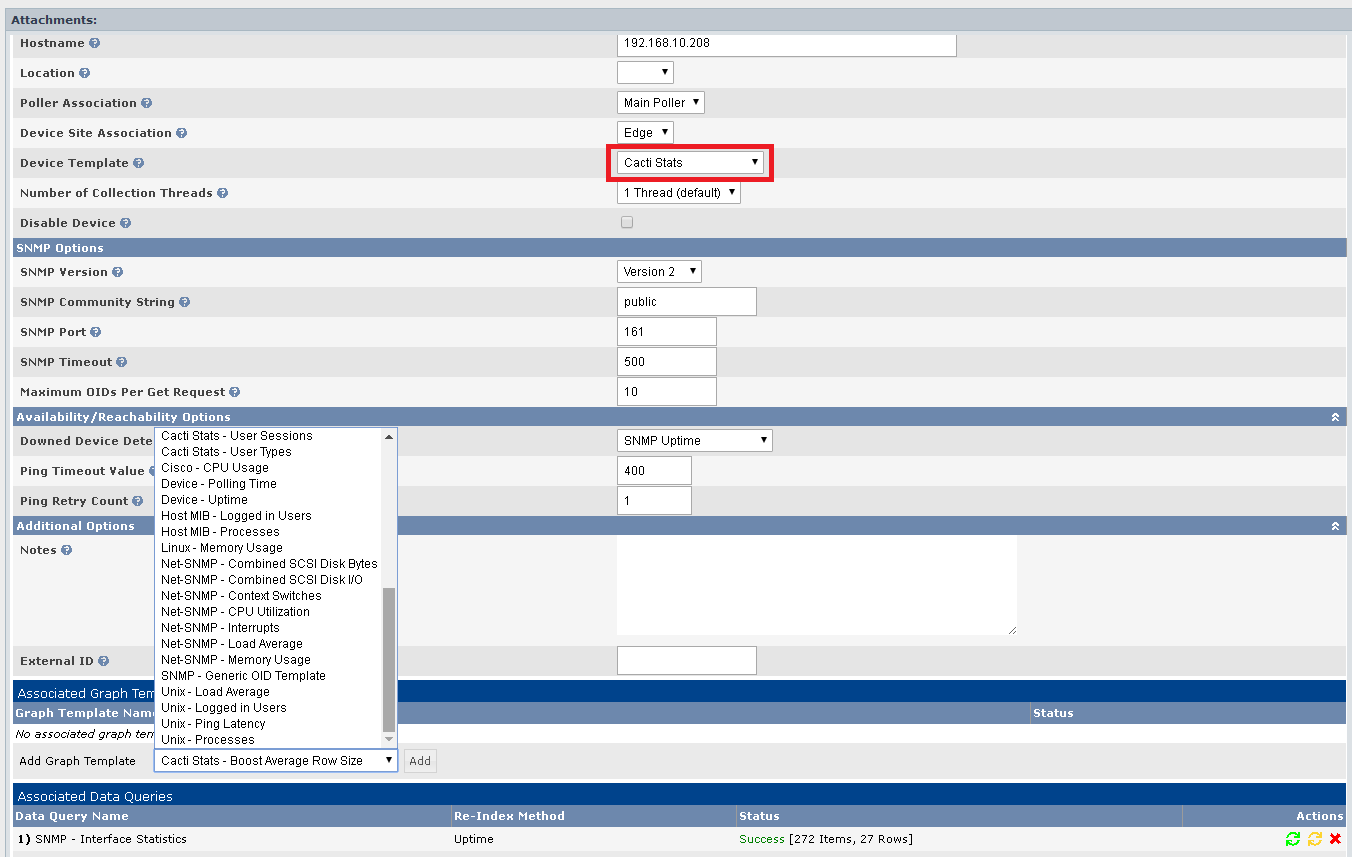Click the help icon beside SNMP Port
This screenshot has width=1352, height=857.
(95, 332)
